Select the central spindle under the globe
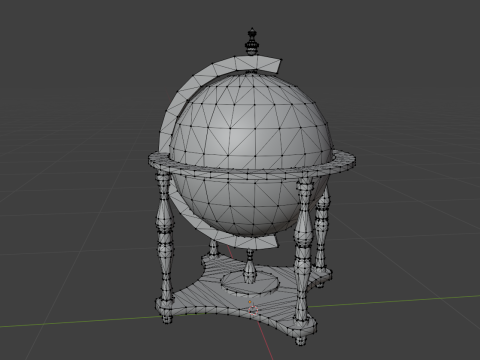 pyautogui.click(x=250, y=267)
